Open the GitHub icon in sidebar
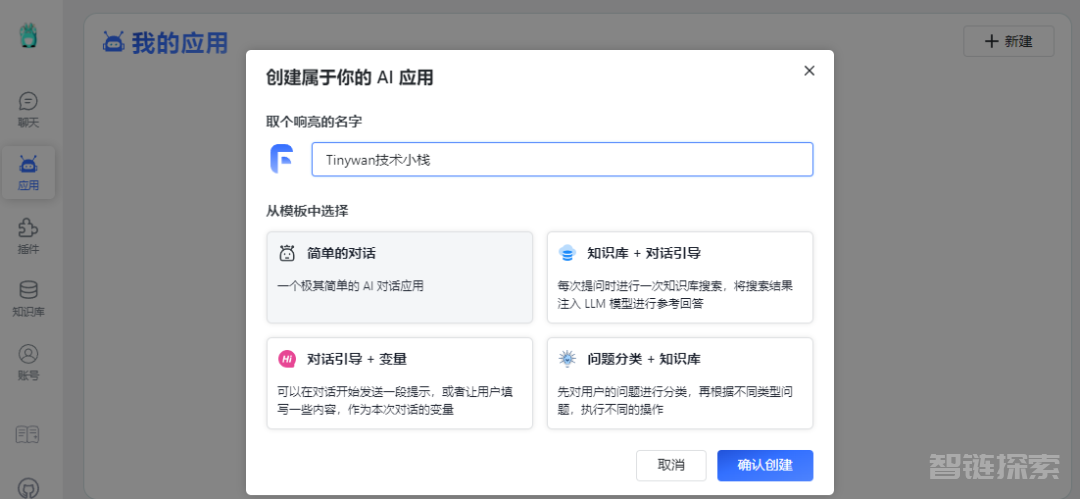This screenshot has height=499, width=1080. coord(28,487)
